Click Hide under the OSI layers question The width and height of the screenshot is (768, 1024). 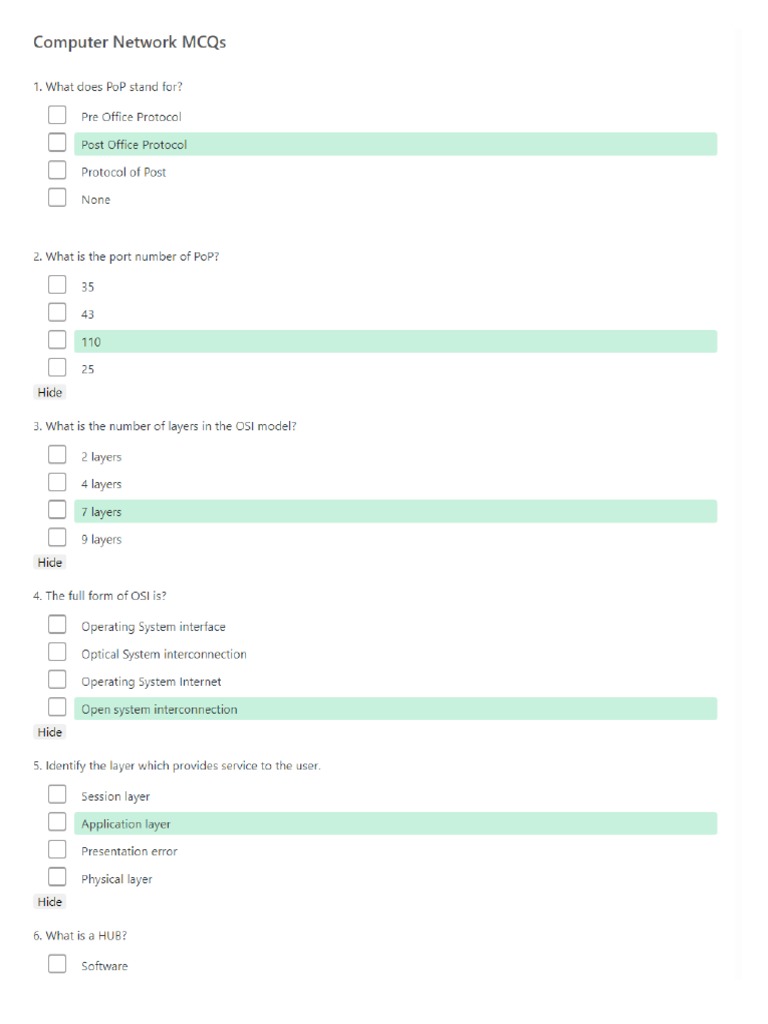50,562
